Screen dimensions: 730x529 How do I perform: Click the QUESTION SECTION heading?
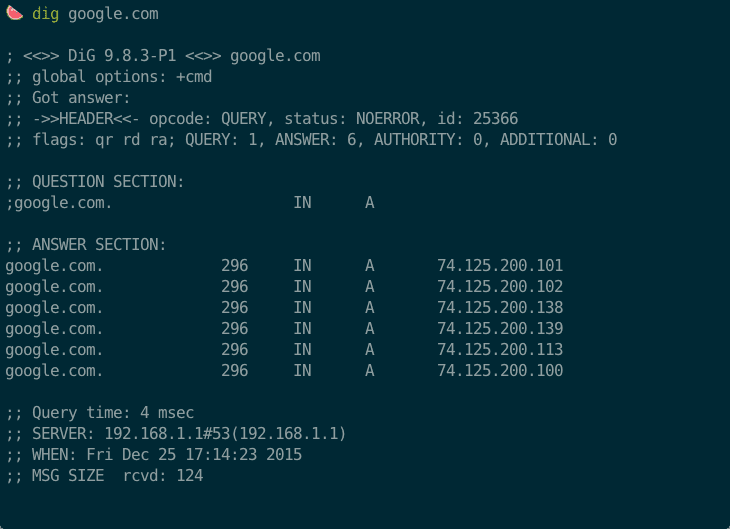108,182
